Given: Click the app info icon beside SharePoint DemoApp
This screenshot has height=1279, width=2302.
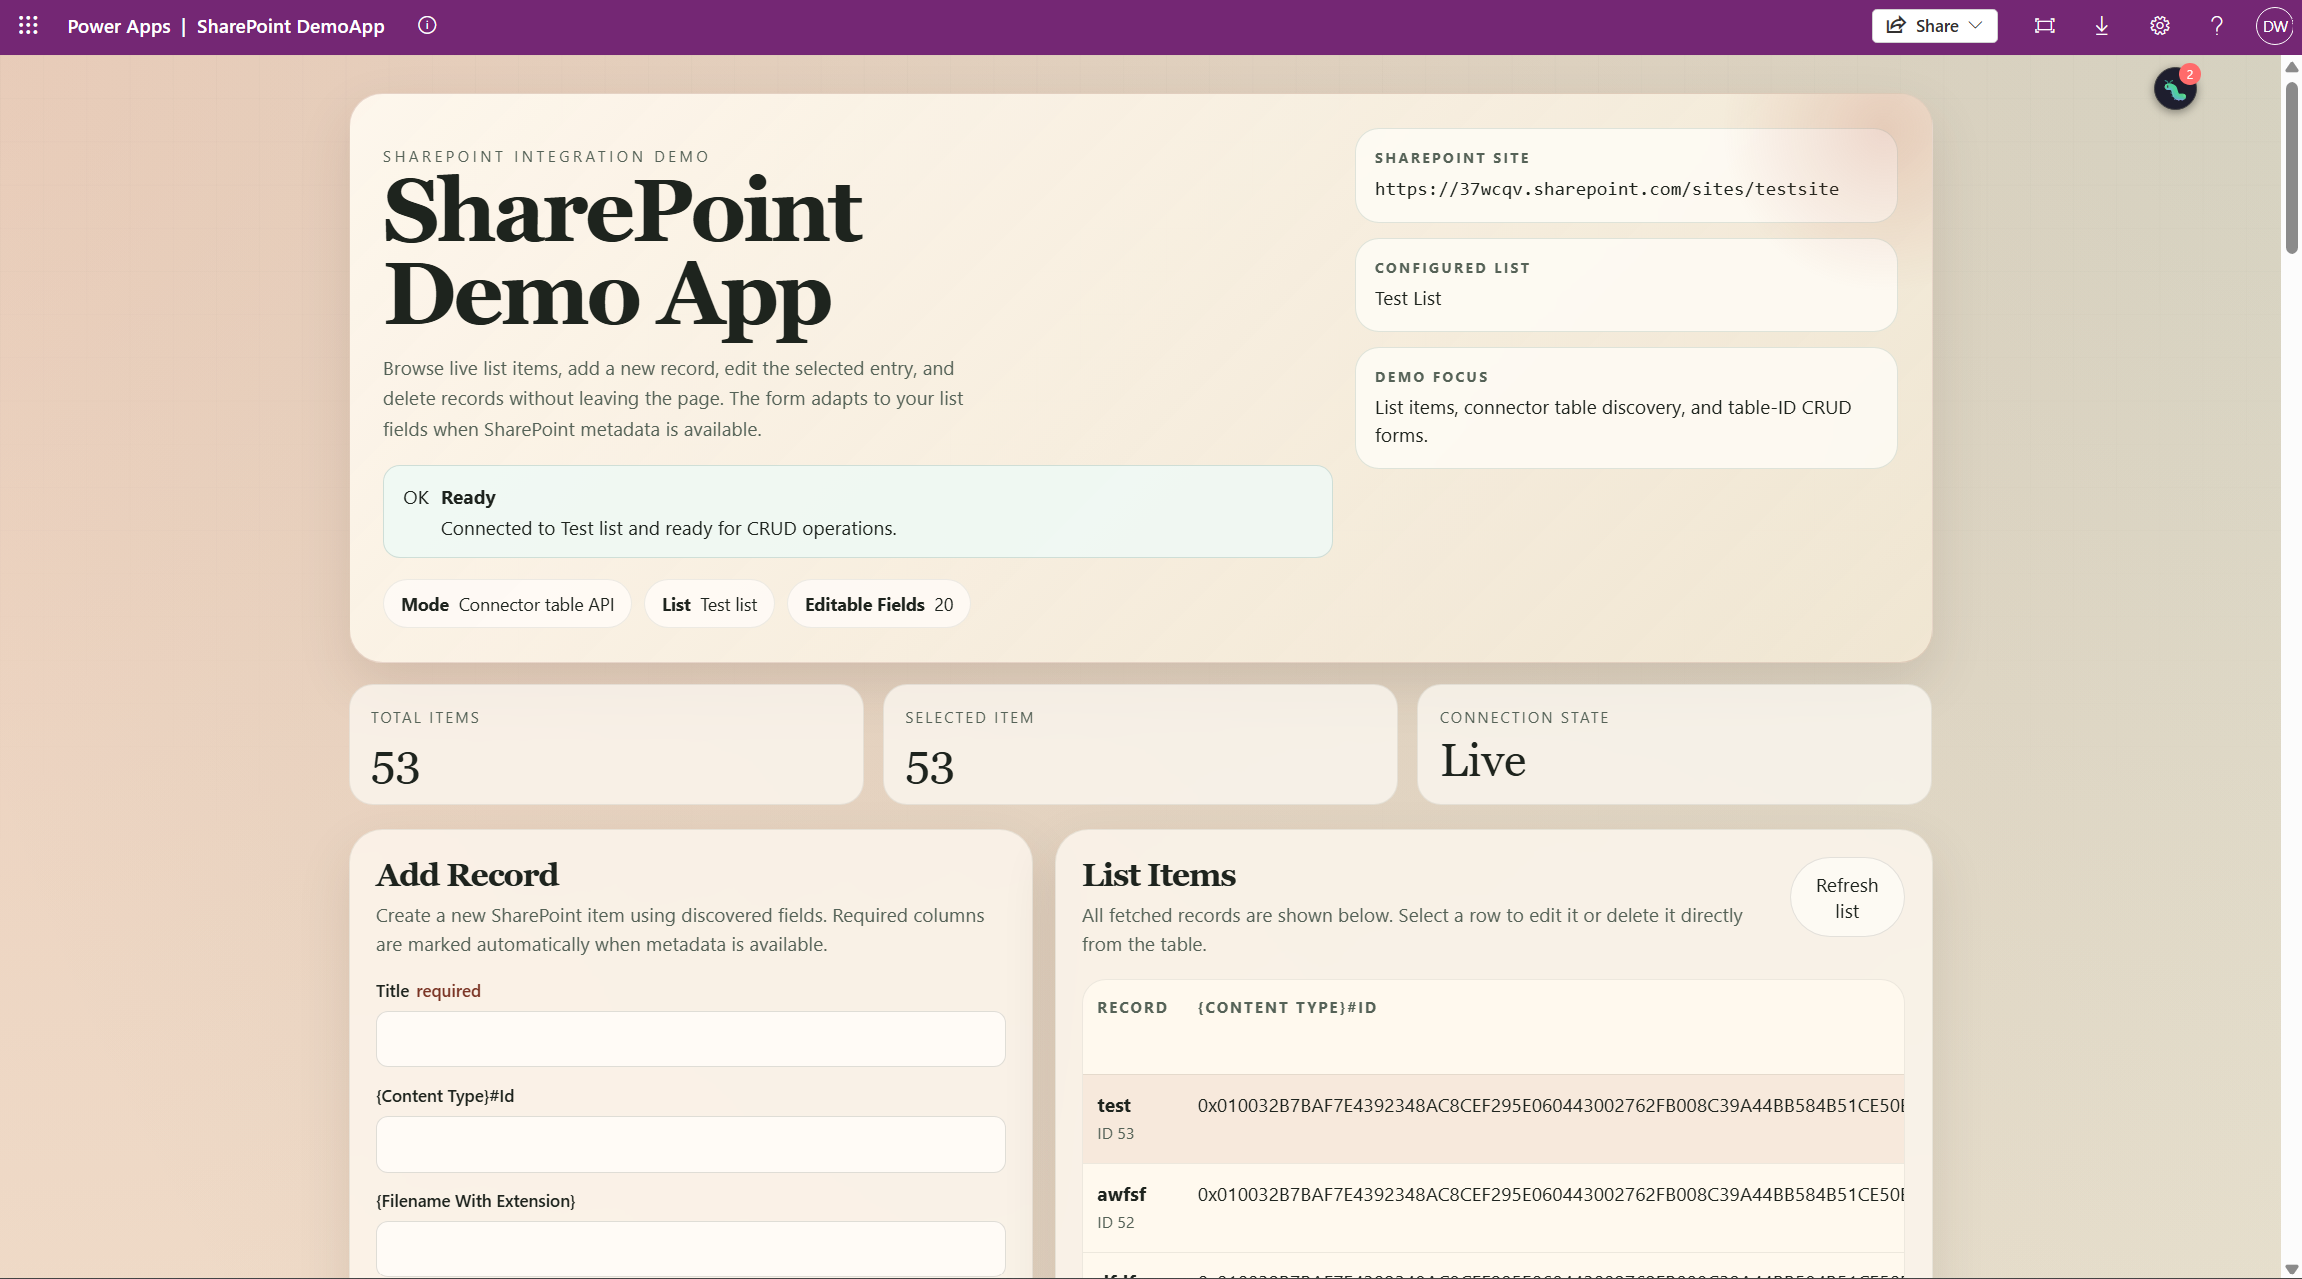Looking at the screenshot, I should pos(428,25).
